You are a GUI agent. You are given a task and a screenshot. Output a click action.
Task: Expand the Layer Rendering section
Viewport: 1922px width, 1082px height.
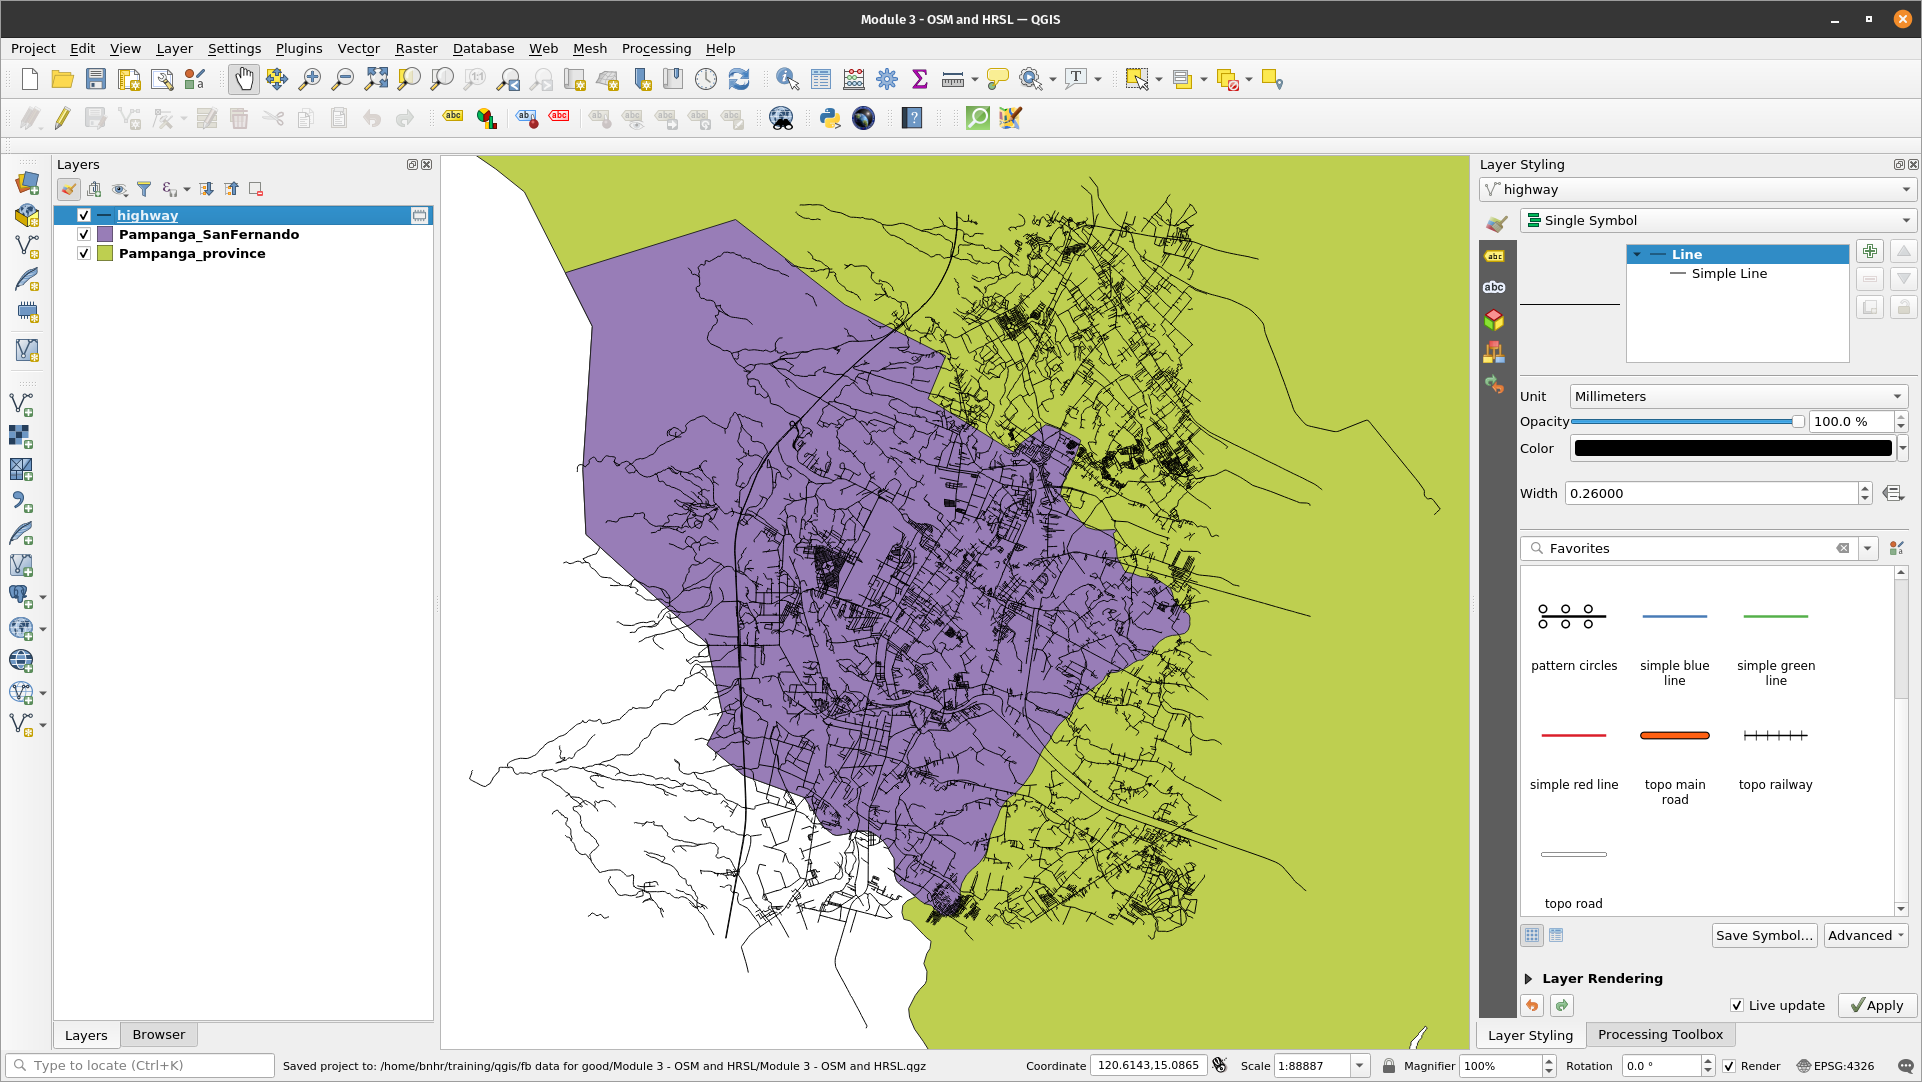(x=1530, y=978)
